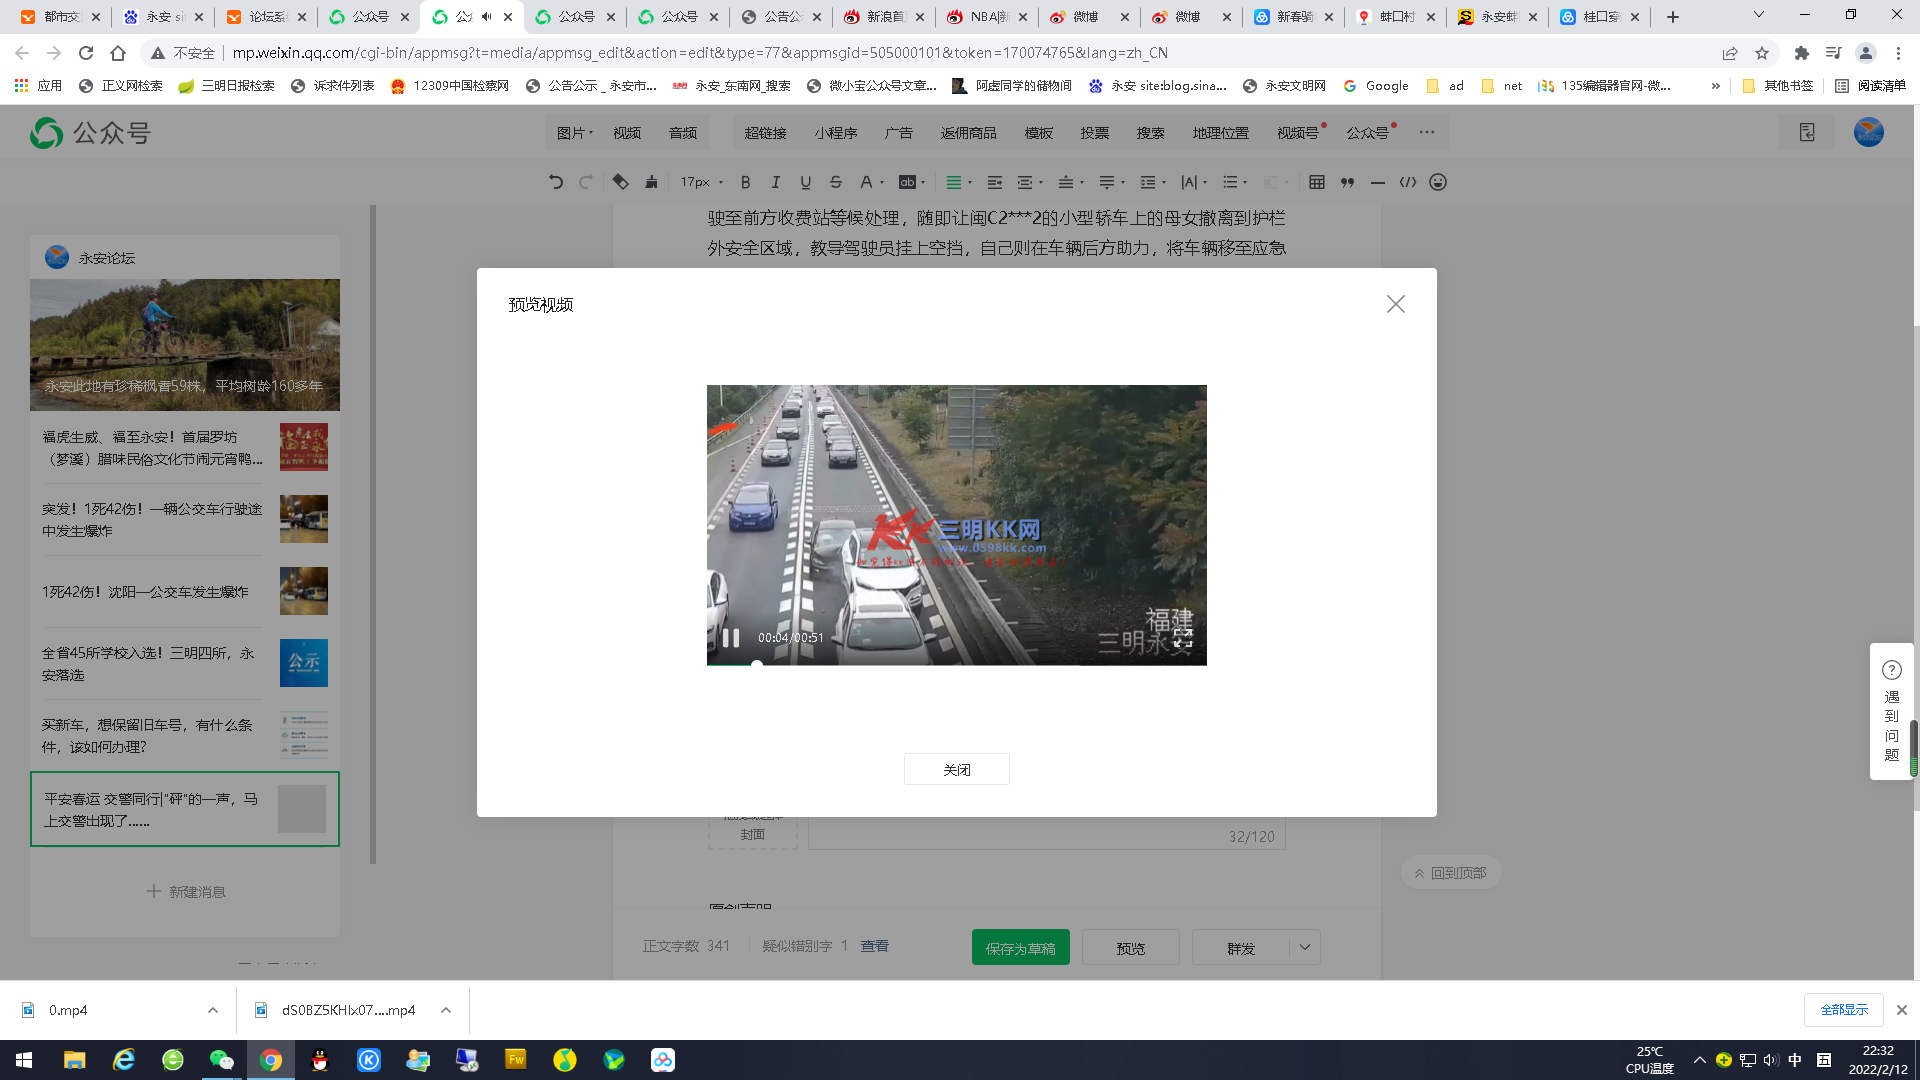
Task: Open the Google bookmark
Action: point(1376,86)
